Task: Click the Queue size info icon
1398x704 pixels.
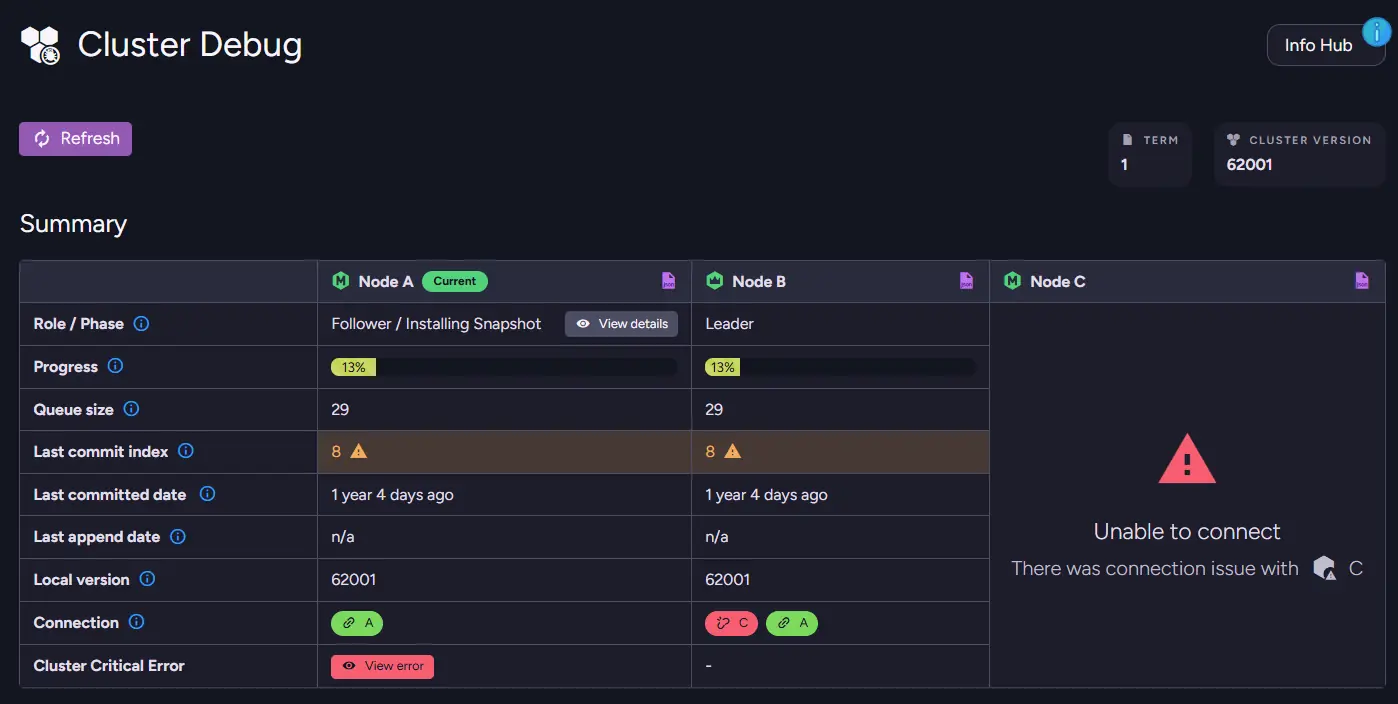Action: pyautogui.click(x=131, y=409)
